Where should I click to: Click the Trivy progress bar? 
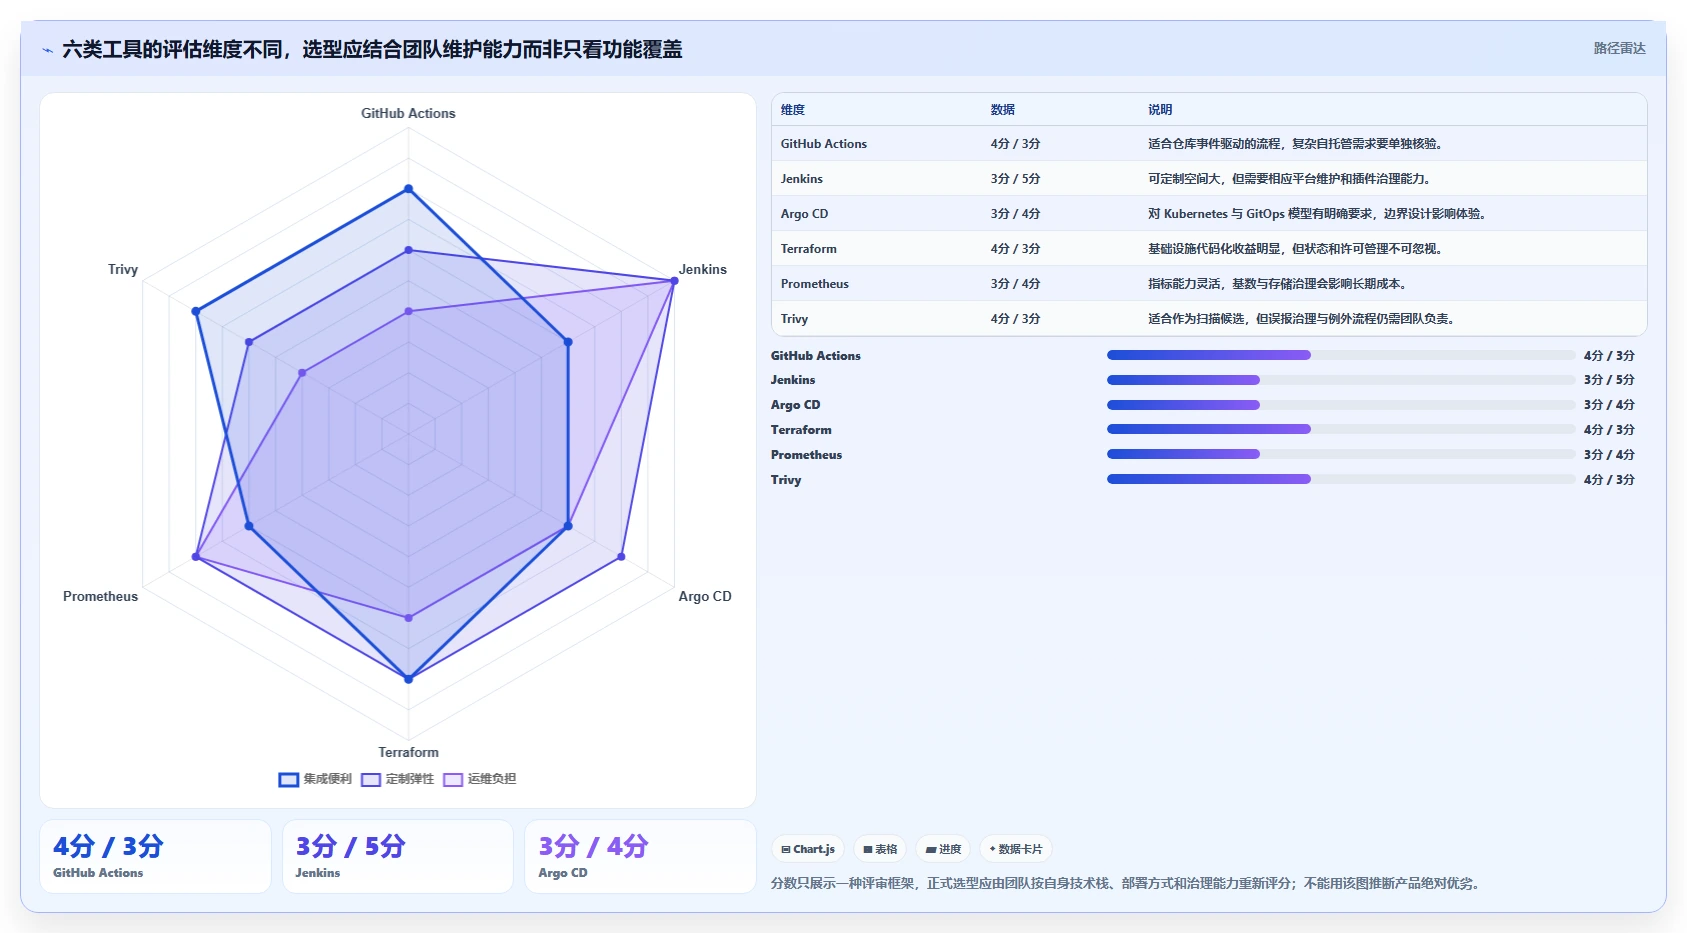coord(1341,479)
